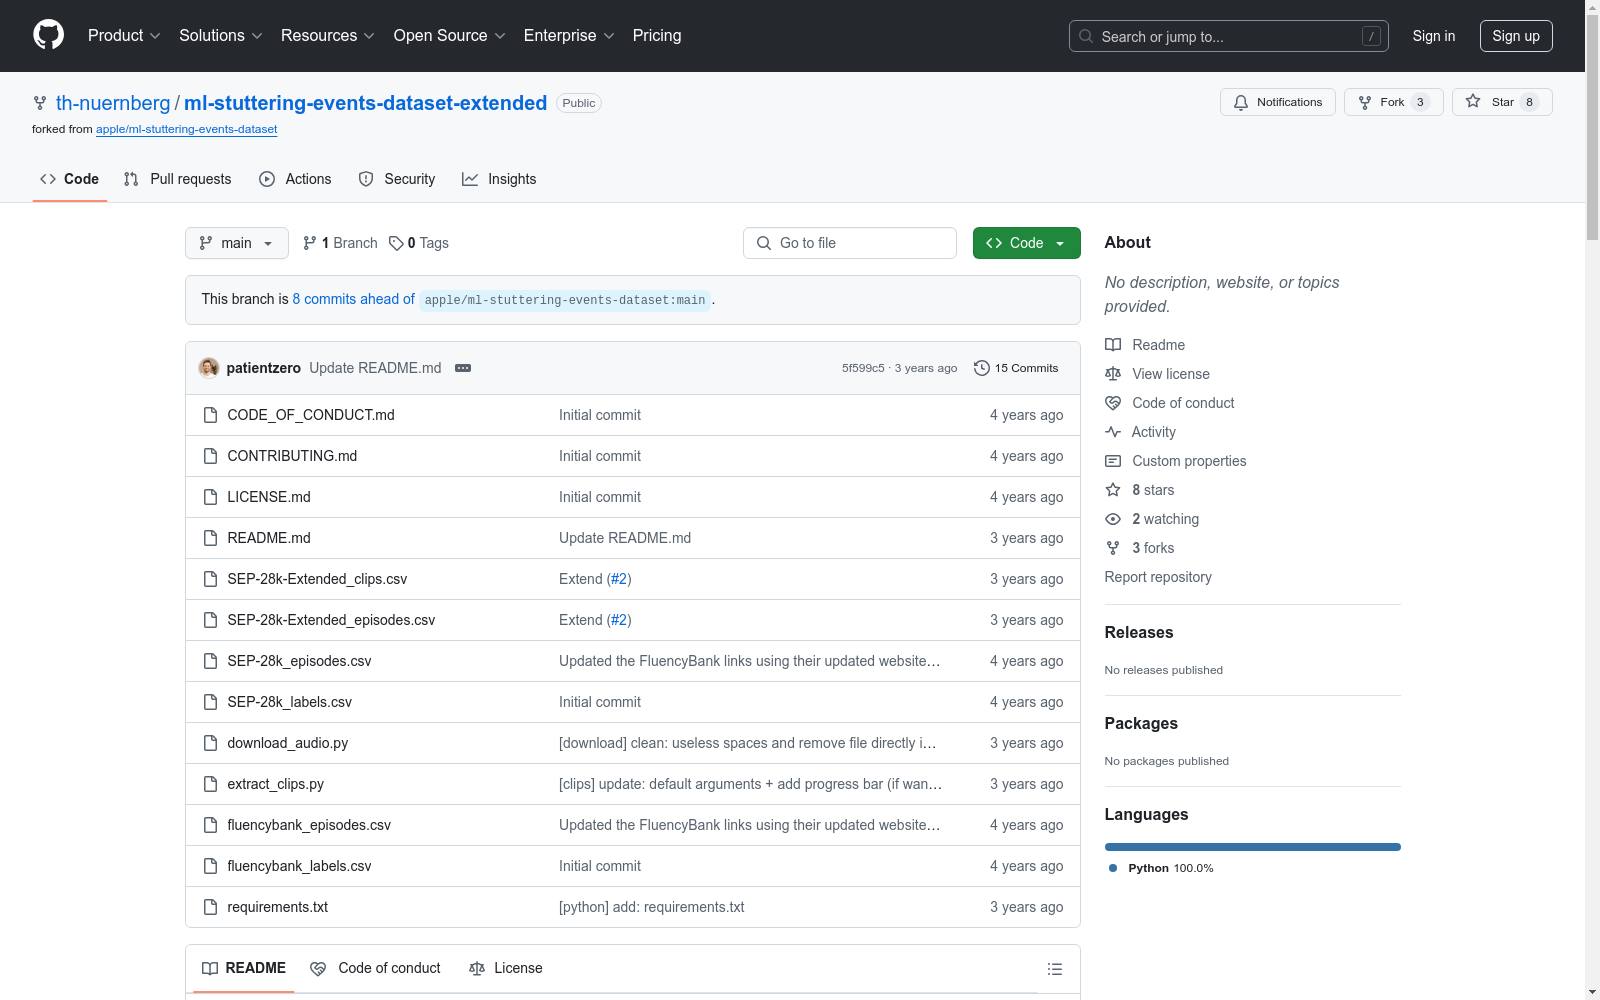
Task: Switch to the Pull requests tab
Action: (x=178, y=179)
